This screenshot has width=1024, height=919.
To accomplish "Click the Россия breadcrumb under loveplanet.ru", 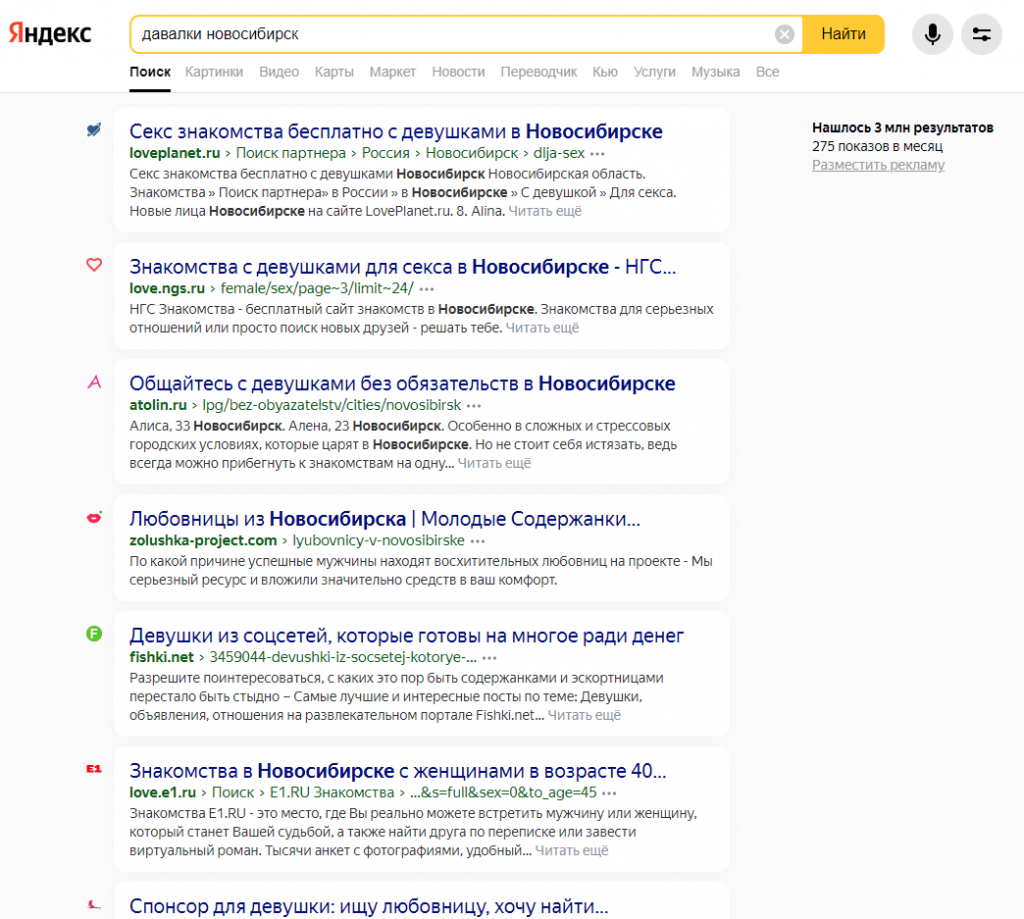I will pyautogui.click(x=386, y=153).
